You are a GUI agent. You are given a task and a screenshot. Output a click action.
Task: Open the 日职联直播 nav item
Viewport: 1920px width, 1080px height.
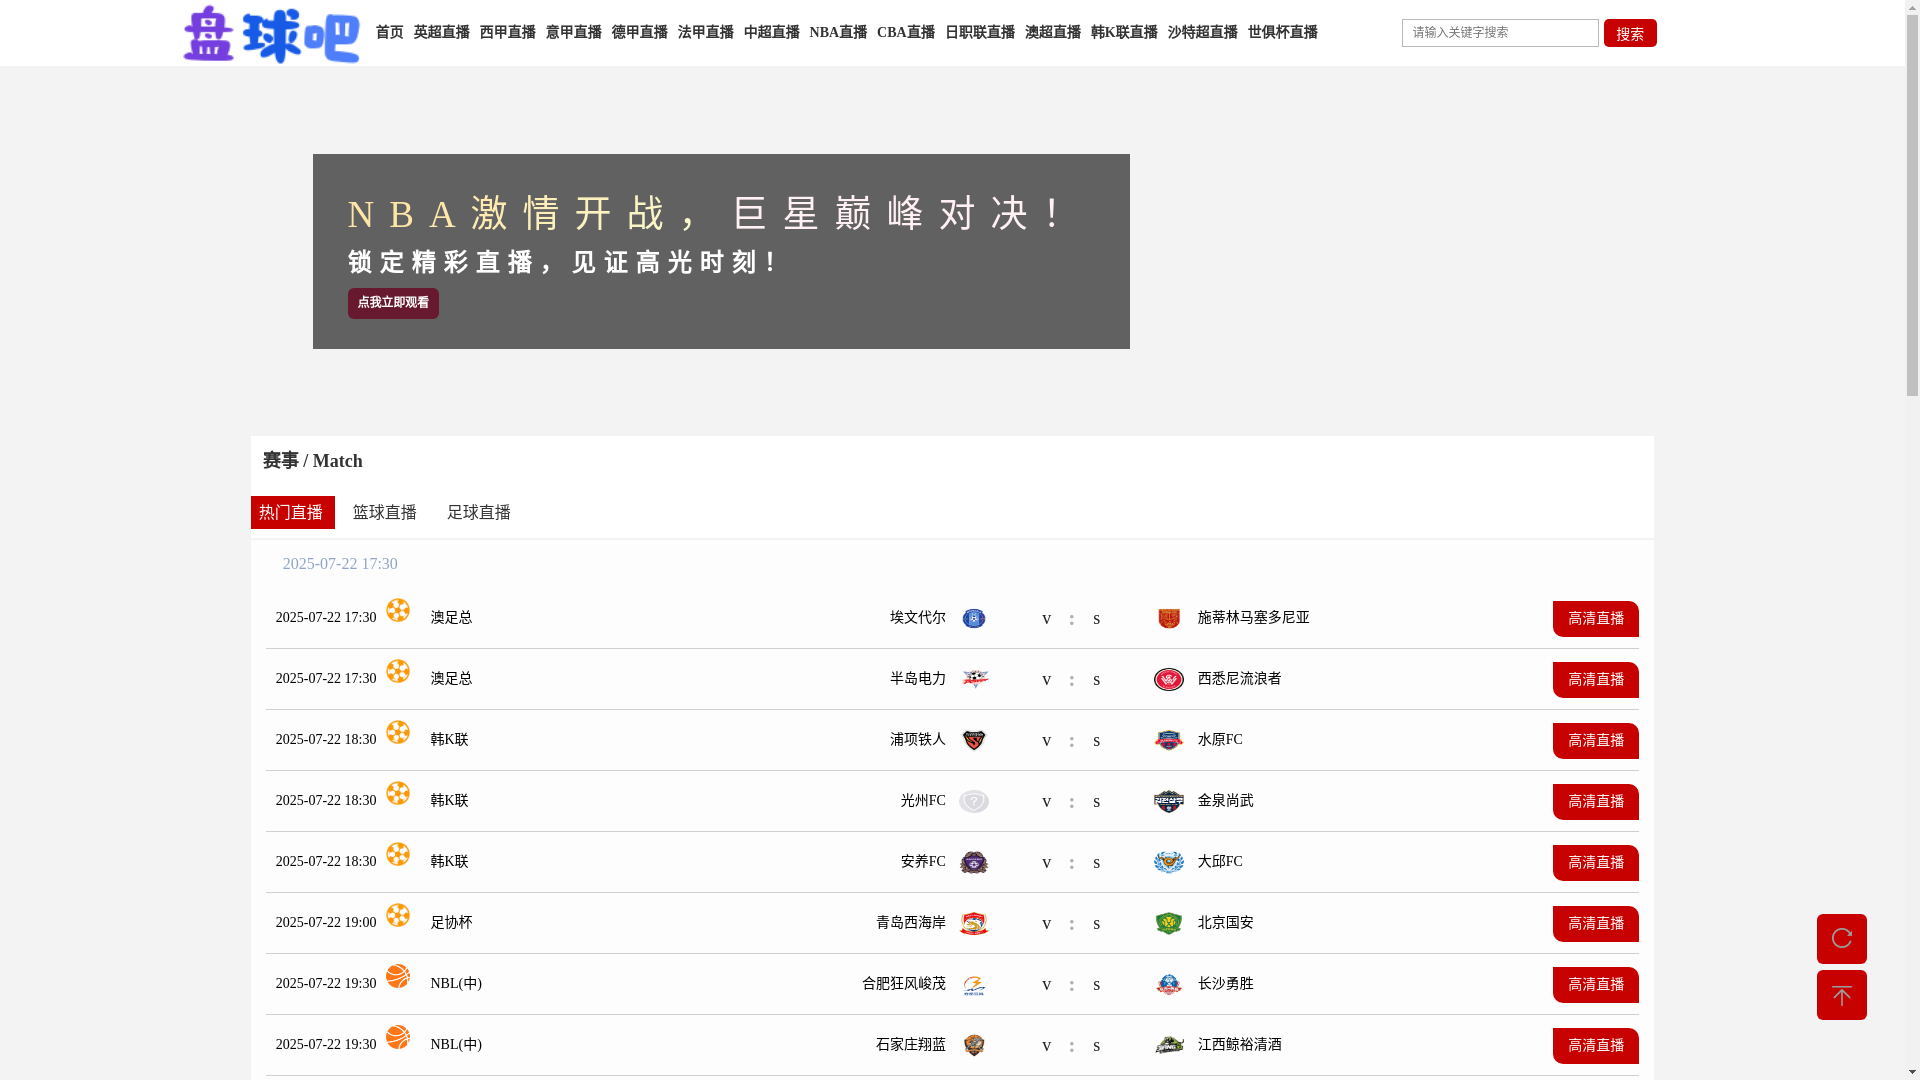979,33
